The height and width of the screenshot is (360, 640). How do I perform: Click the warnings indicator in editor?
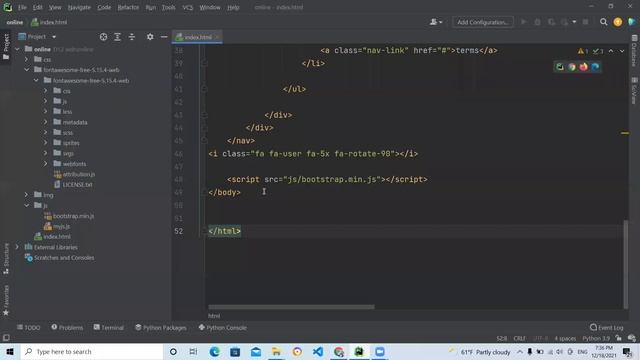[583, 51]
